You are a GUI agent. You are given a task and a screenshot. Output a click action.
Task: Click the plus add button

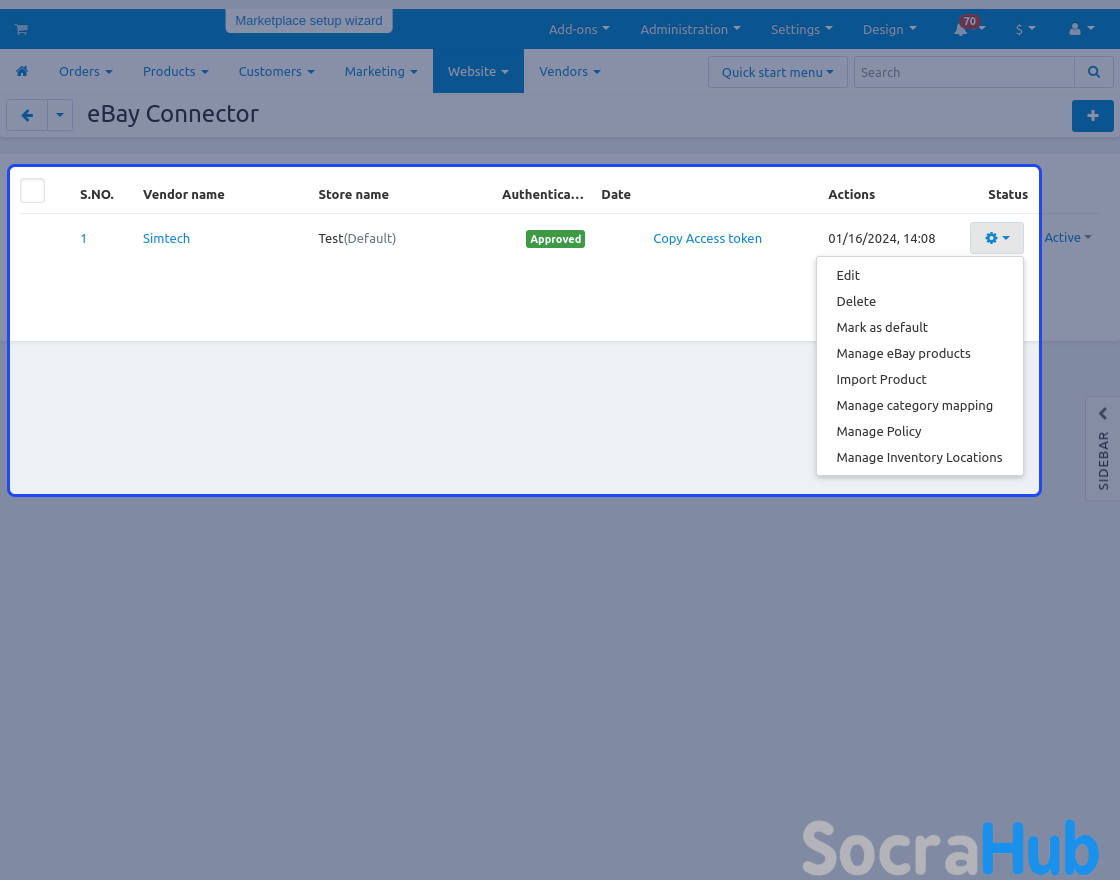tap(1092, 116)
